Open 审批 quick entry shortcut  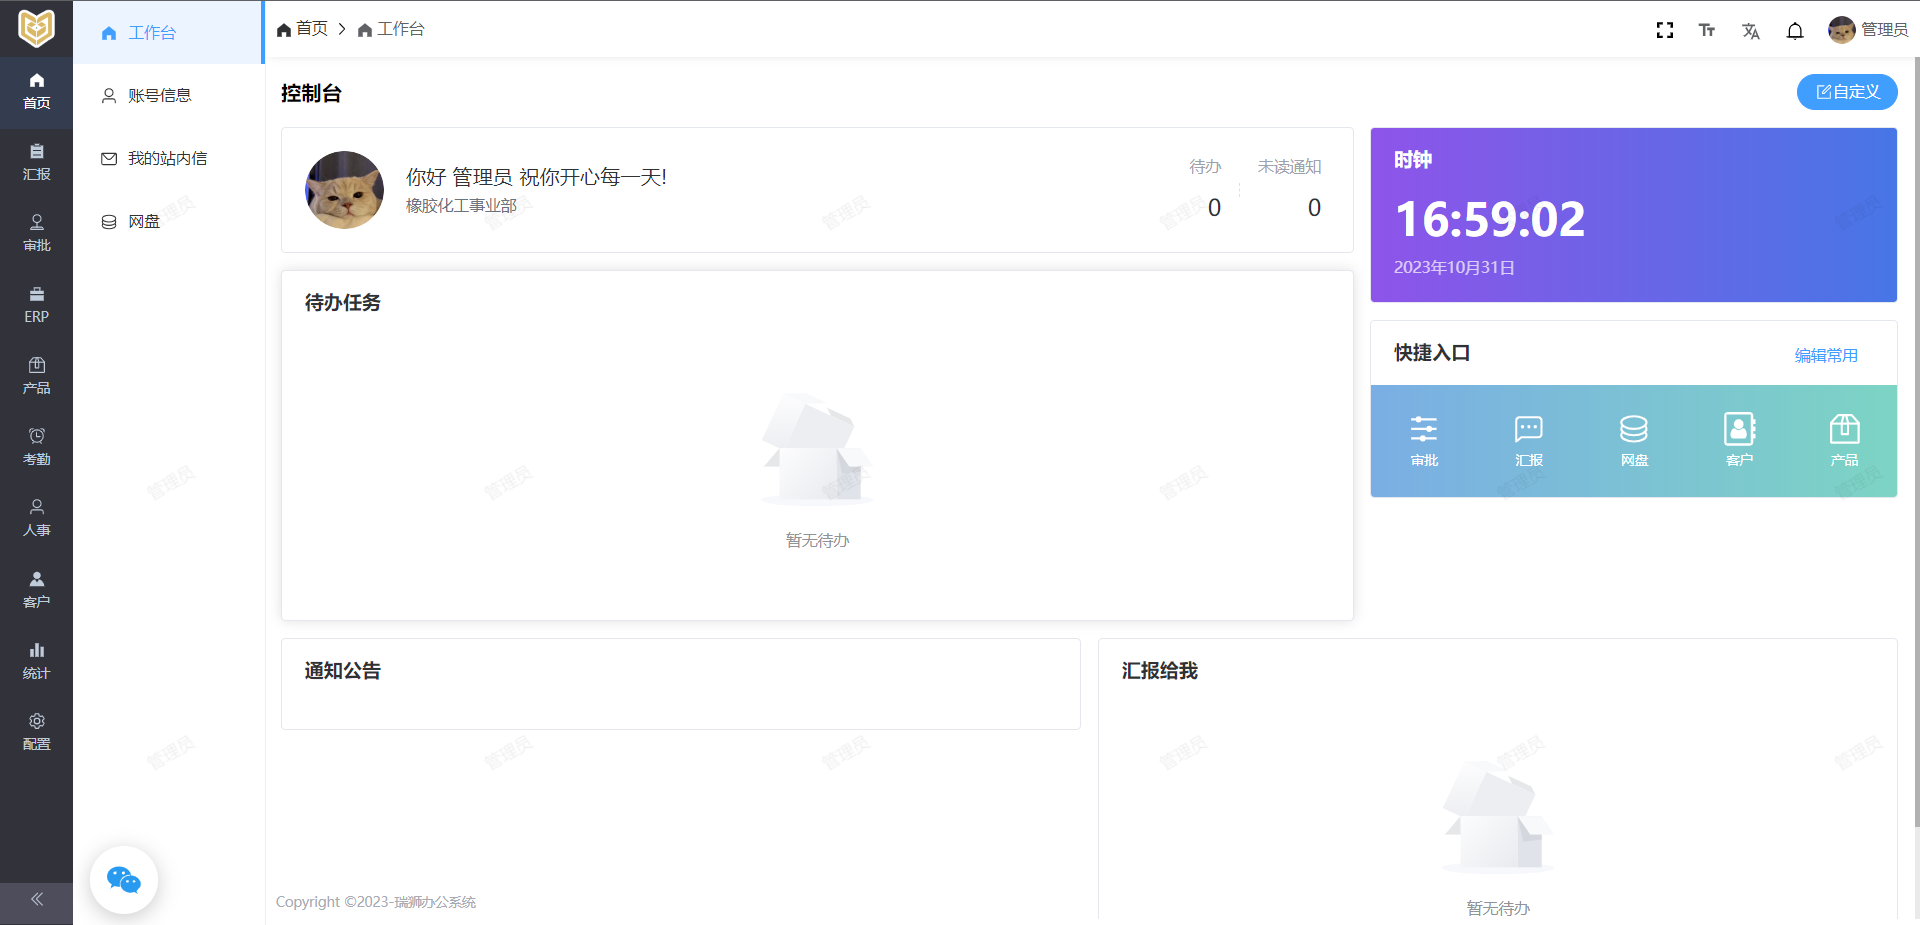click(1424, 440)
